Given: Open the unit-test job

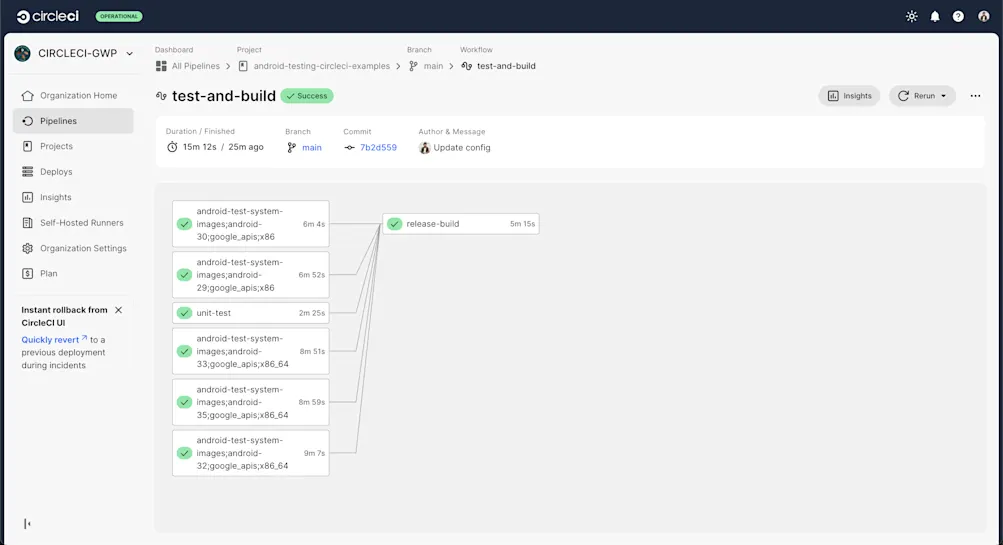Looking at the screenshot, I should pos(251,313).
